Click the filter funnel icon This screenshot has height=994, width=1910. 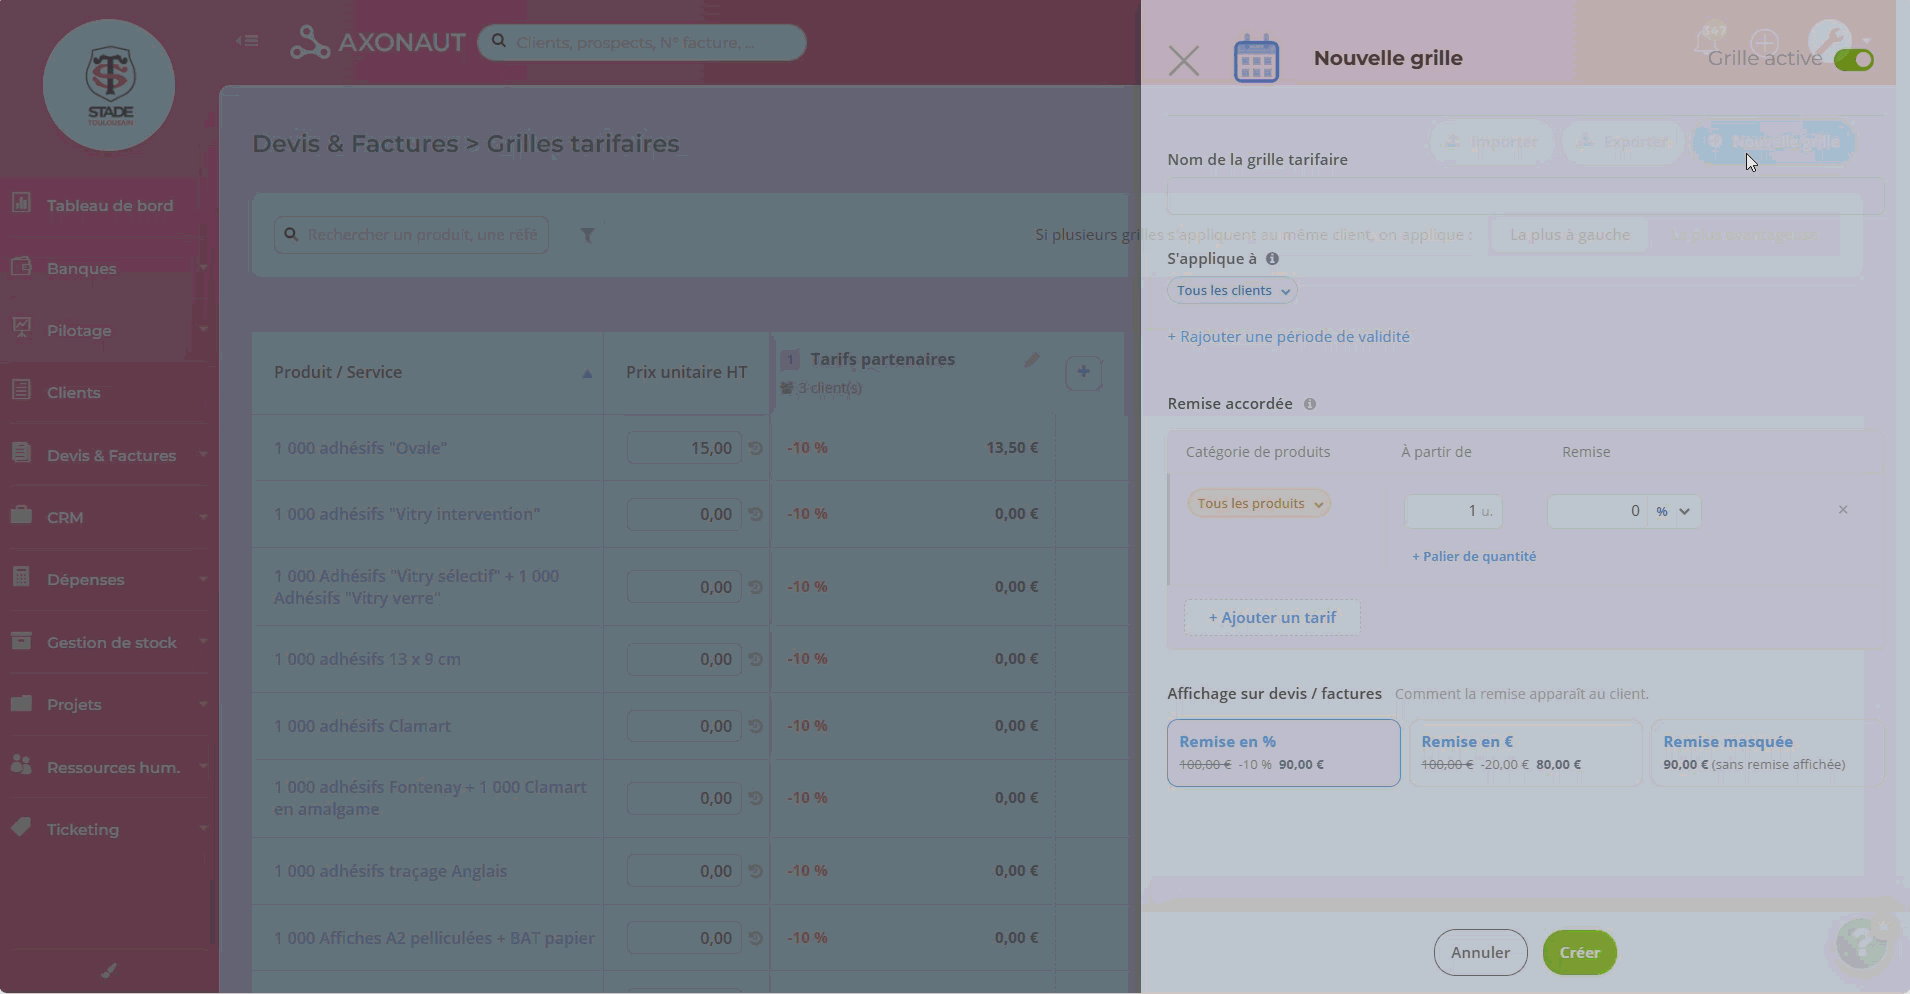pos(588,235)
